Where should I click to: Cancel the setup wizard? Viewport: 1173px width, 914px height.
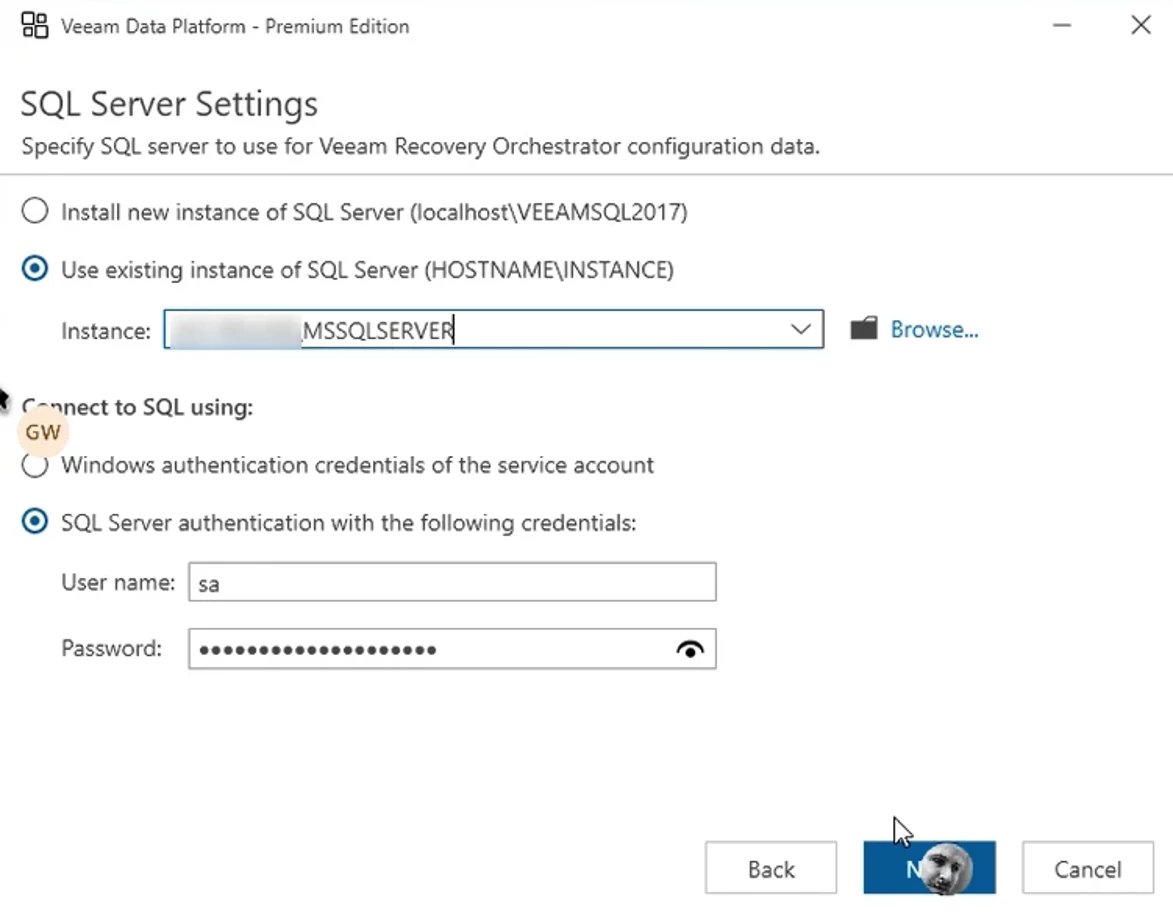[1088, 868]
